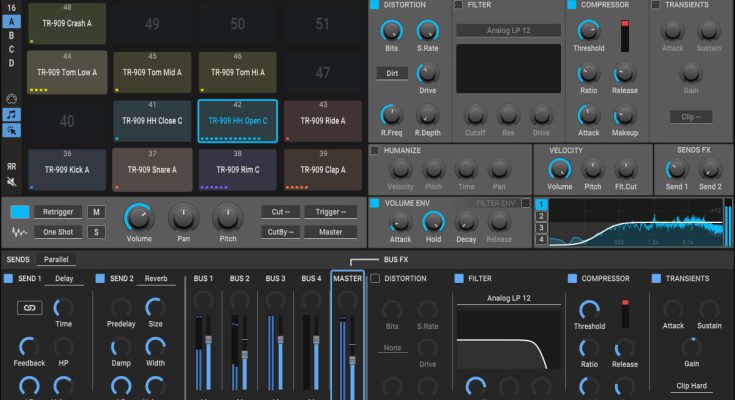Toggle the link icon in Send 1
735x400 pixels.
[x=30, y=307]
